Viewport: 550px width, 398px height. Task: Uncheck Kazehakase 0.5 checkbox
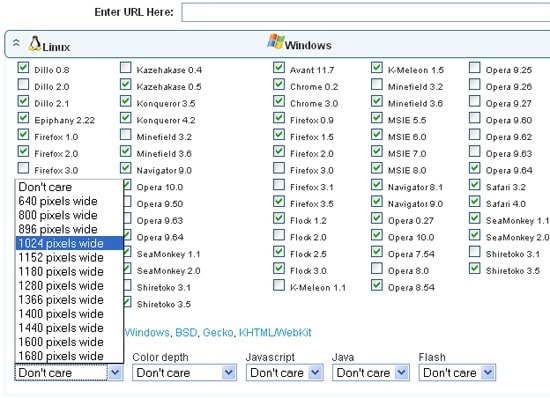126,84
